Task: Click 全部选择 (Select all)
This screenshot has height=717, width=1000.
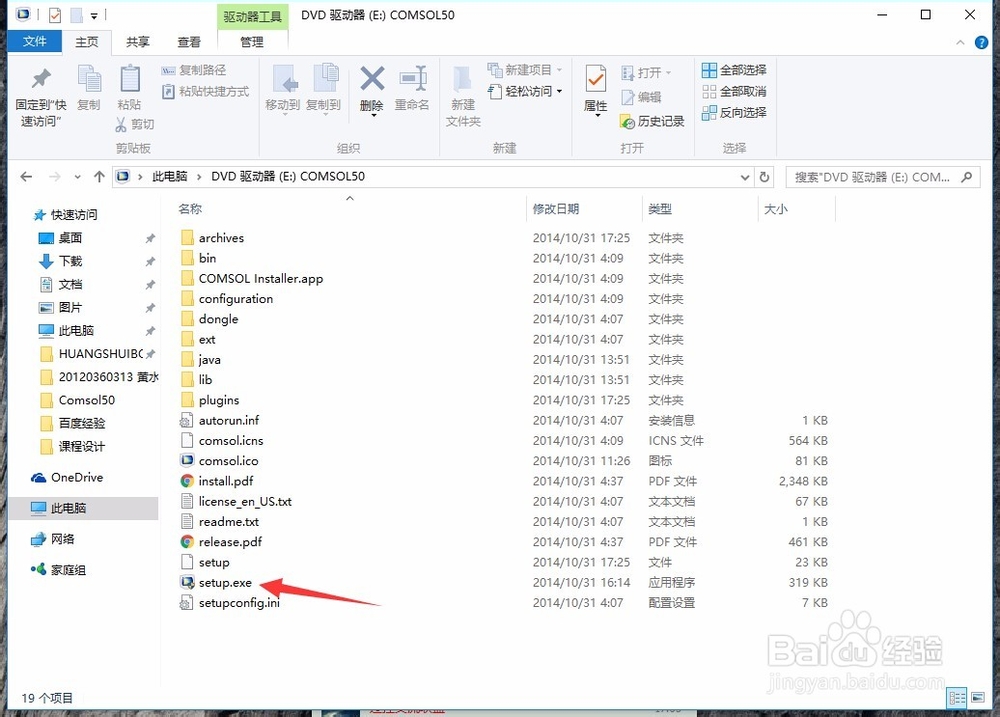Action: (734, 70)
